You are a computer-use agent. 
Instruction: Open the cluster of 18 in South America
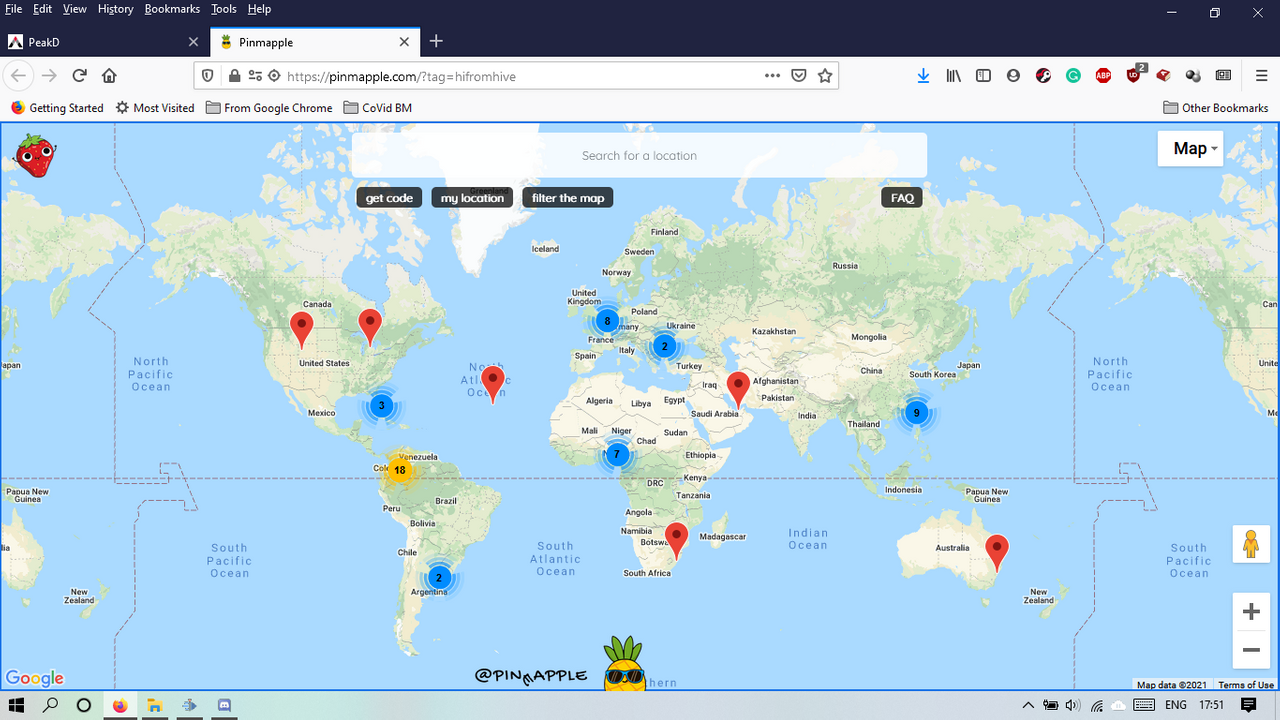tap(400, 470)
